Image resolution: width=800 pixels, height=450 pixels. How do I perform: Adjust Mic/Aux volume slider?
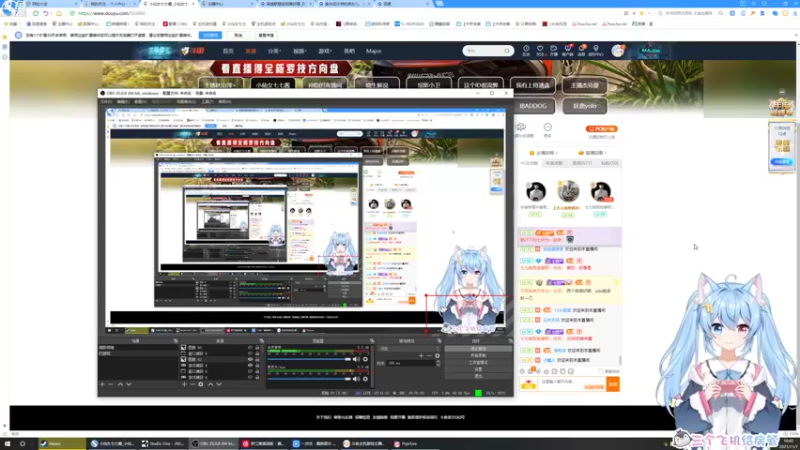[x=309, y=379]
